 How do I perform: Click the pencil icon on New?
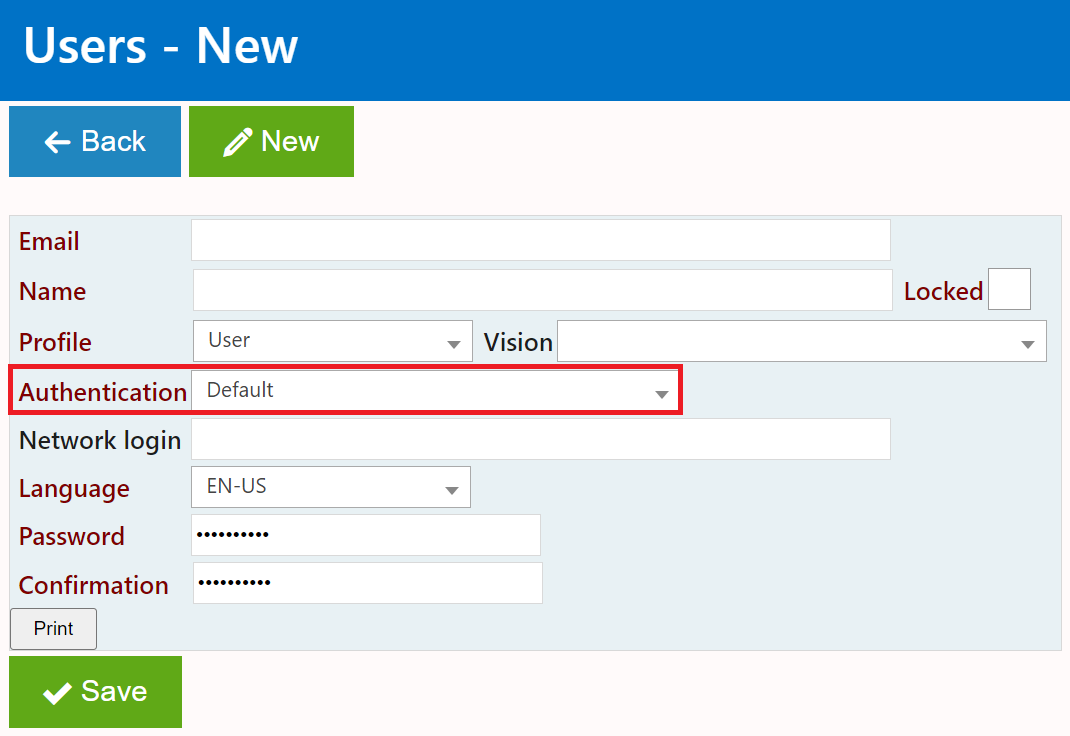click(237, 142)
